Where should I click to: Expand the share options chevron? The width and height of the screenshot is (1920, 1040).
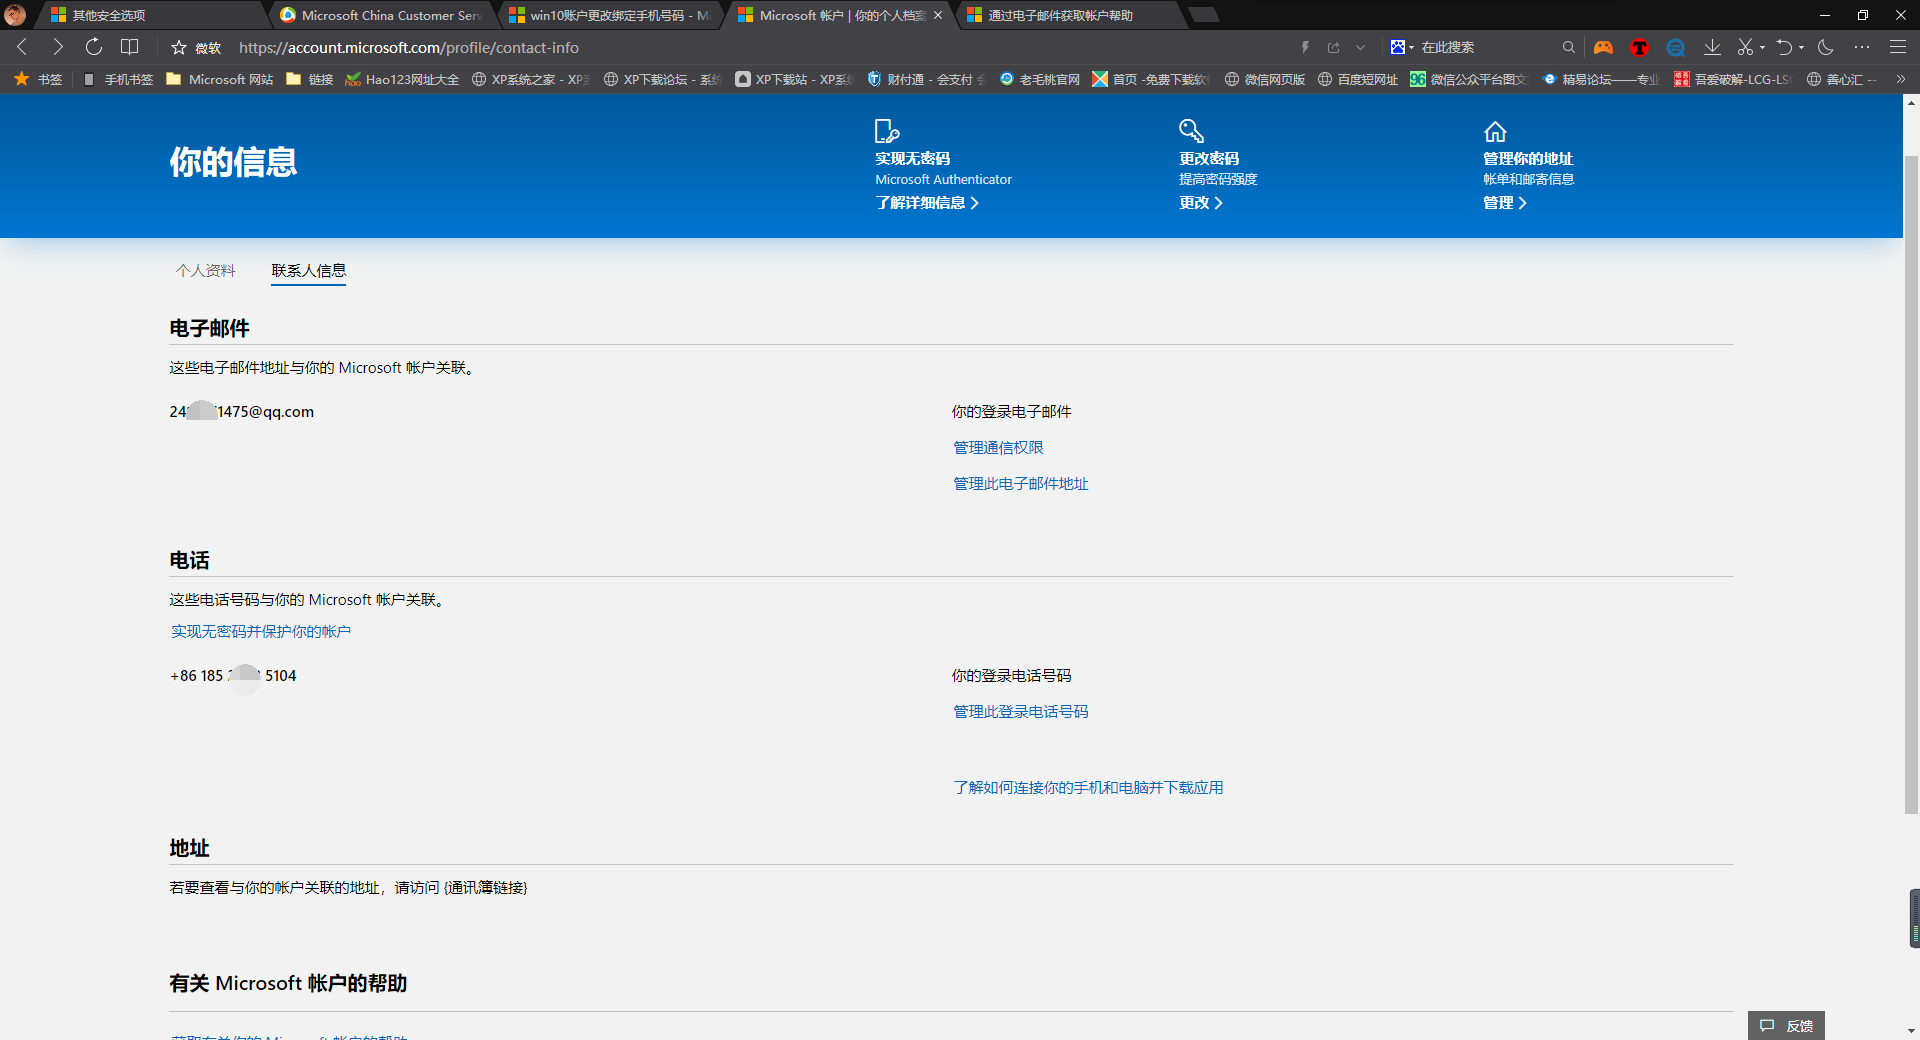coord(1360,47)
